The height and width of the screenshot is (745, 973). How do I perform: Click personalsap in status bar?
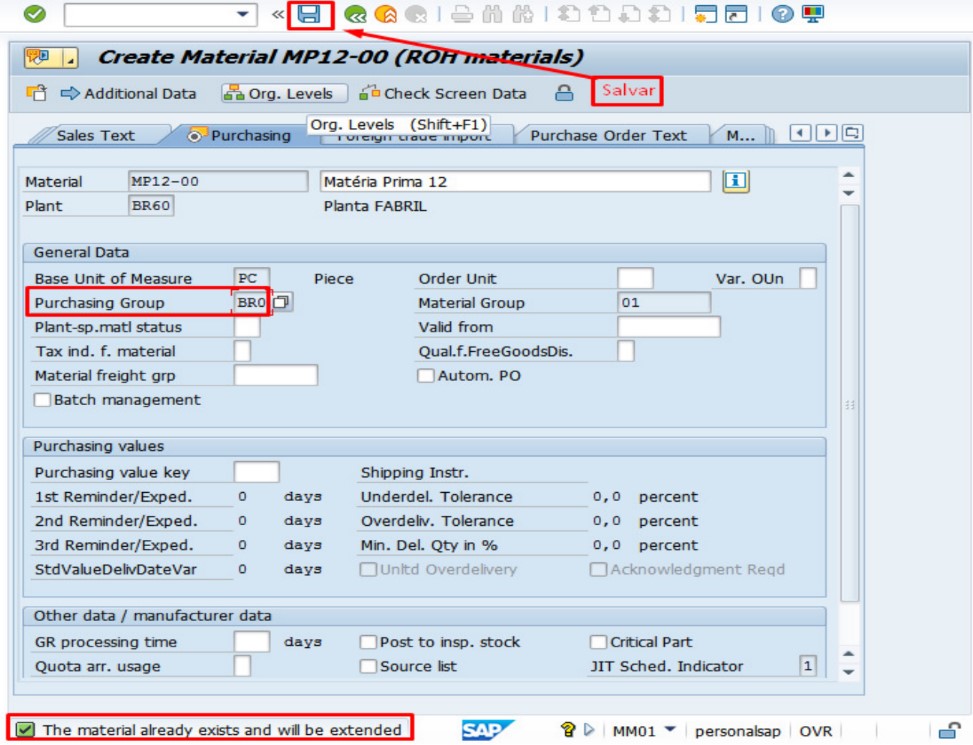click(x=737, y=731)
